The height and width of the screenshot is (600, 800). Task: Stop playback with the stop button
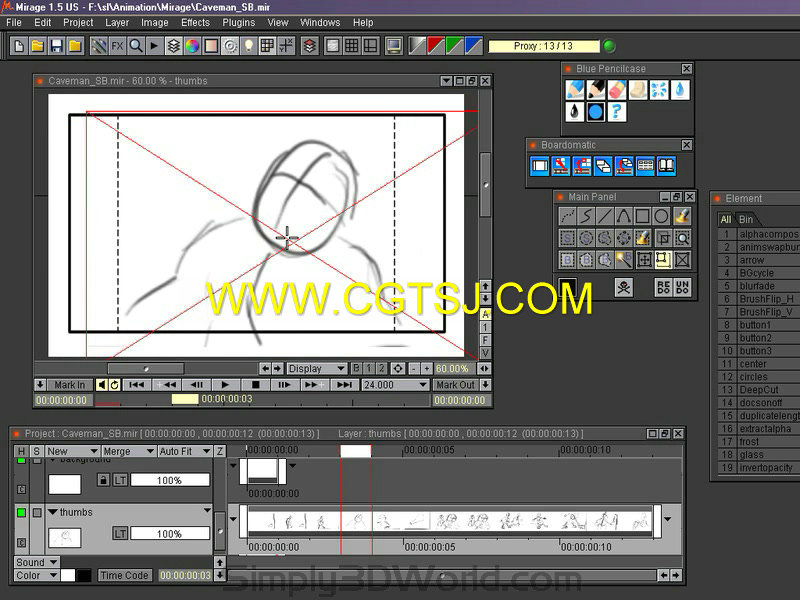pos(256,385)
